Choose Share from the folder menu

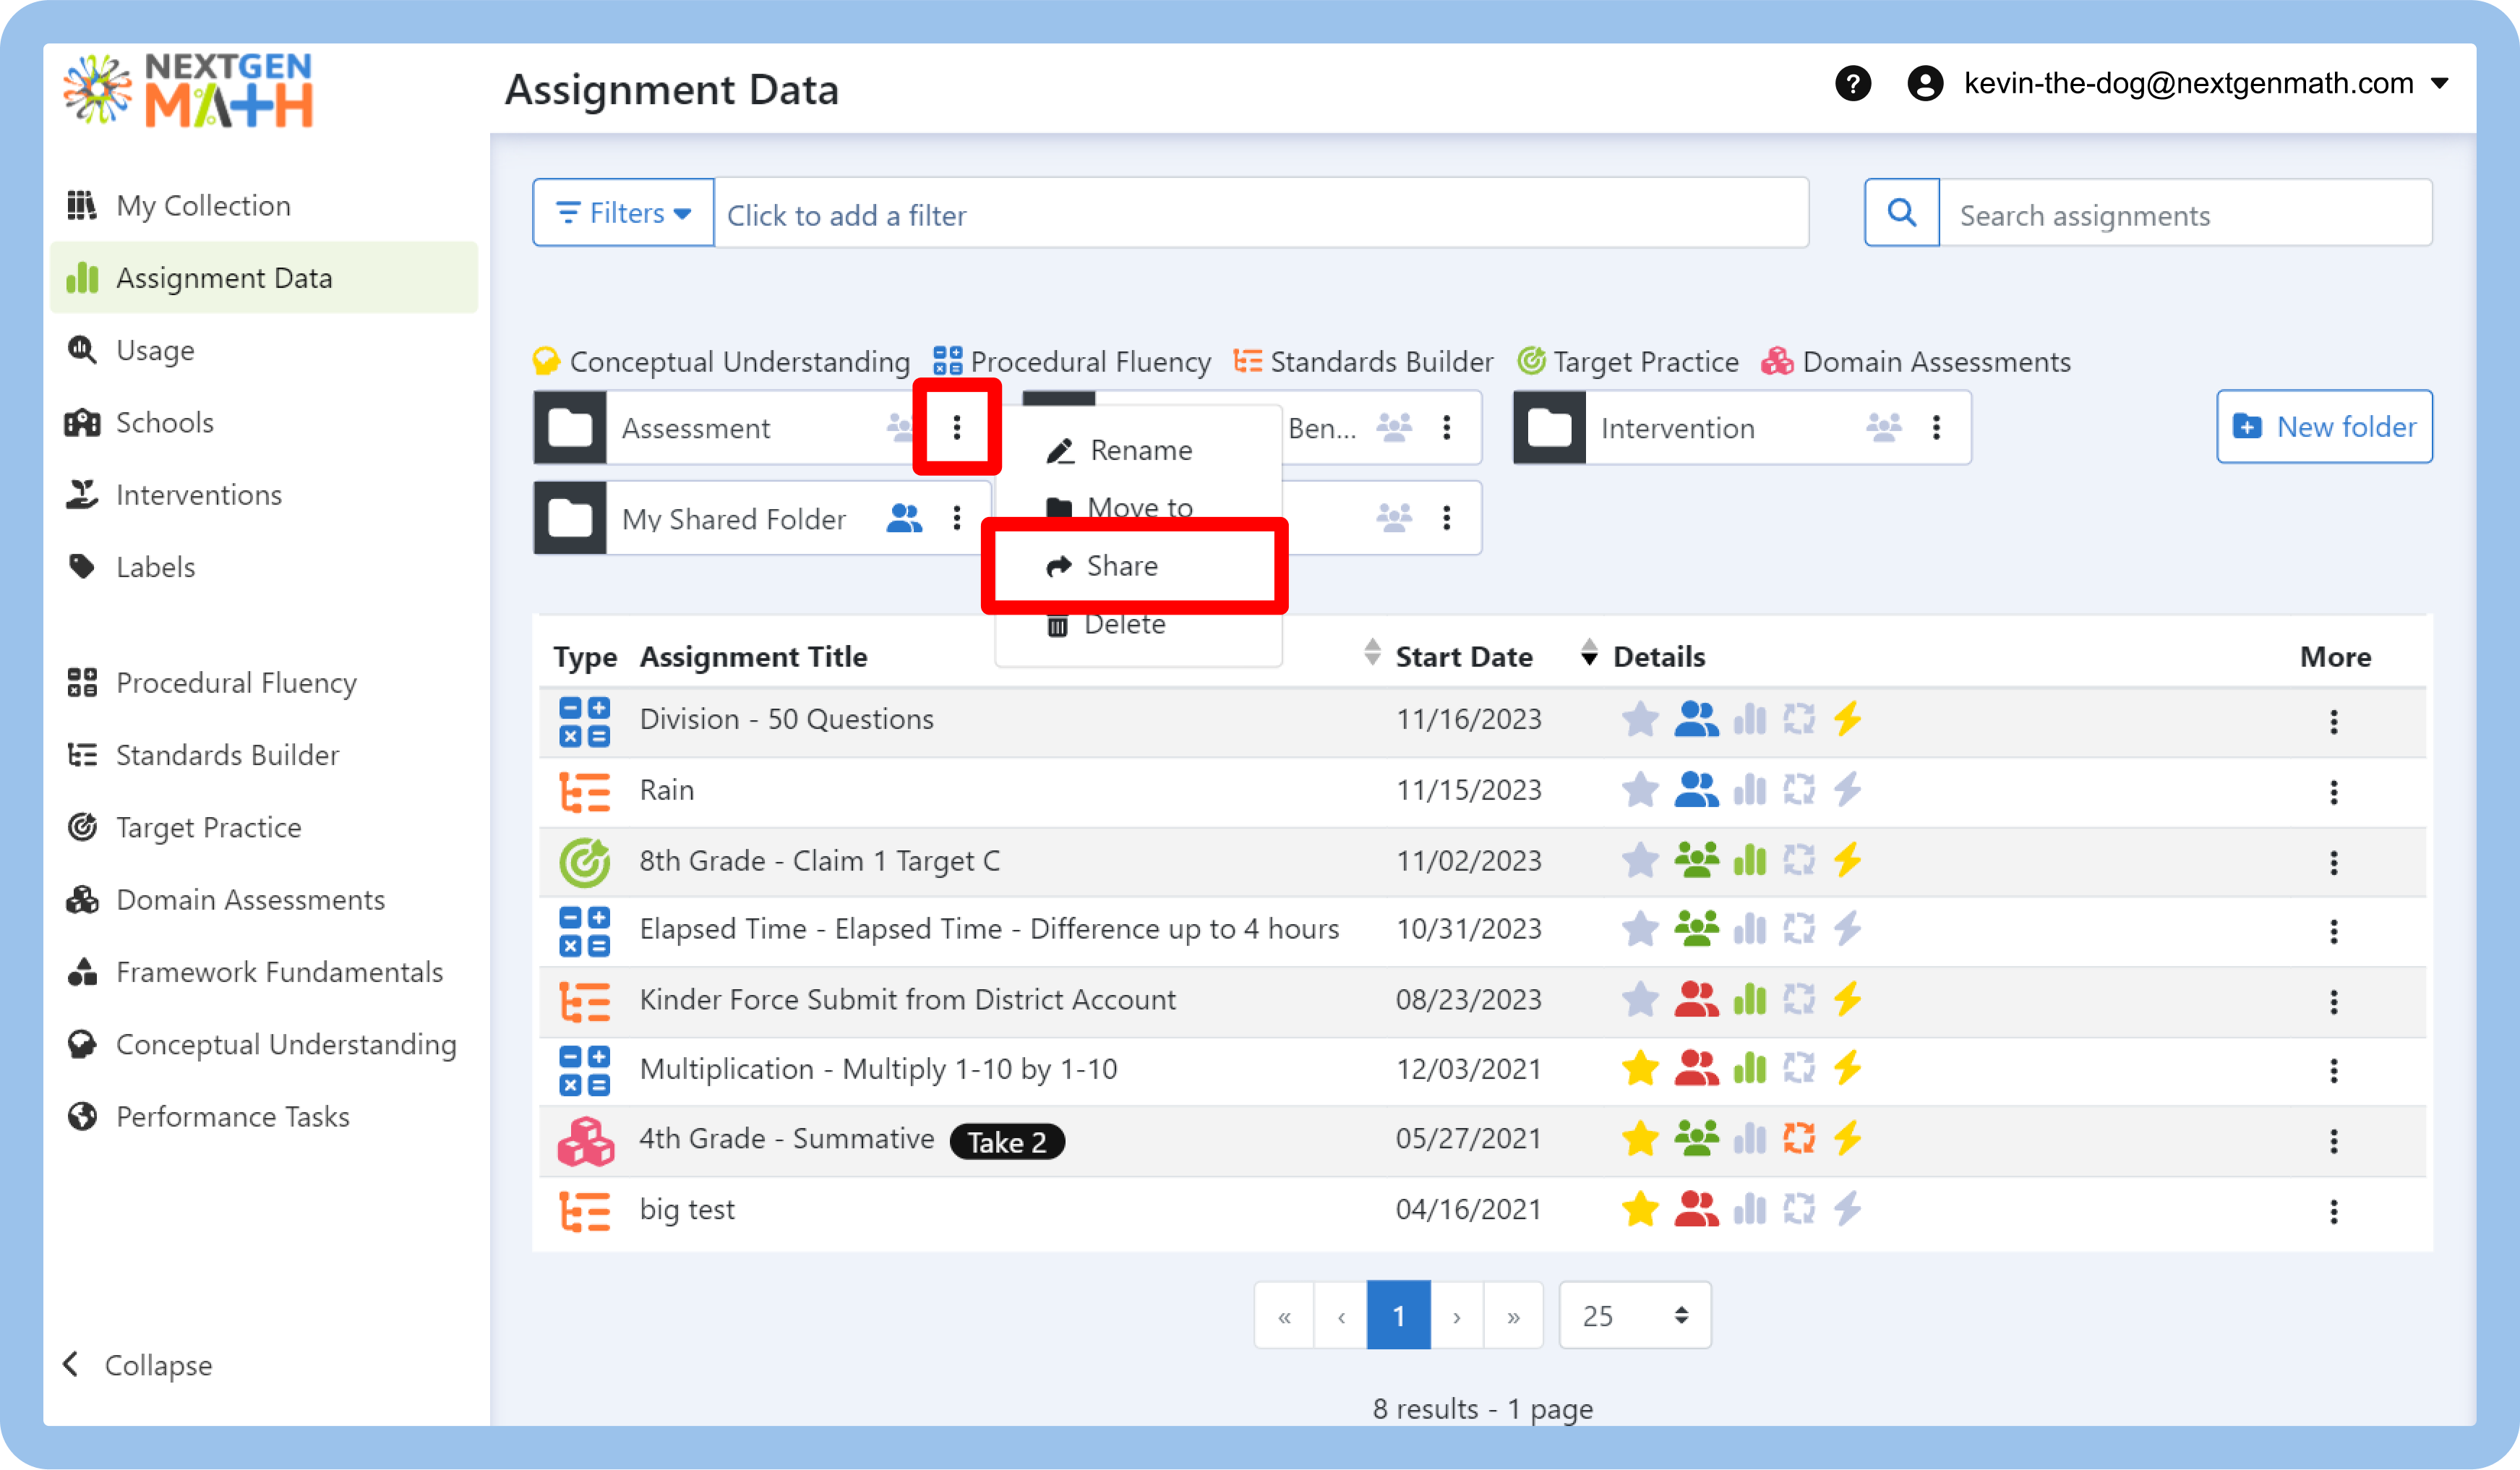pyautogui.click(x=1138, y=566)
